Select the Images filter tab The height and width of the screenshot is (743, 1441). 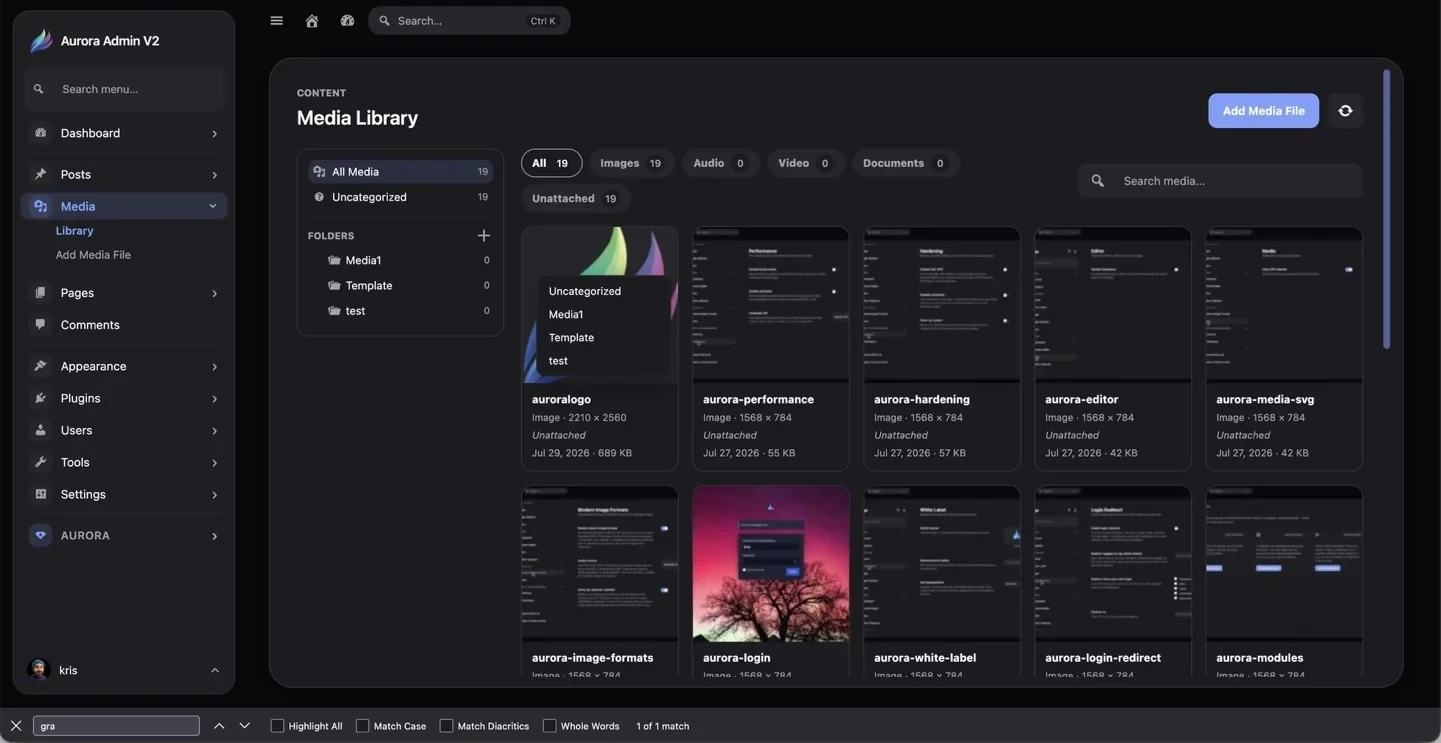631,163
